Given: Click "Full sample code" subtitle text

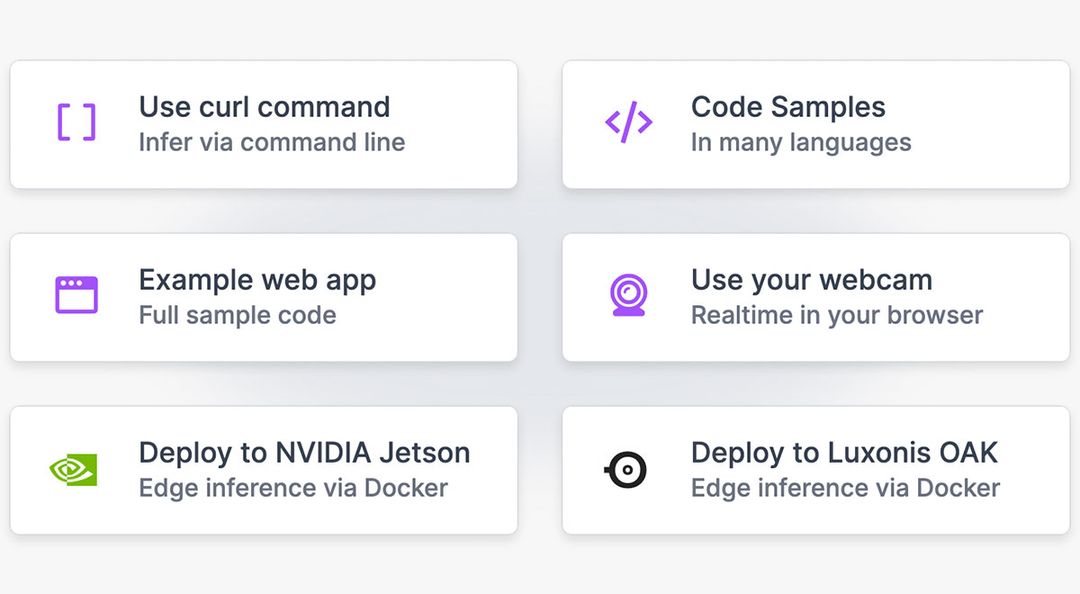Looking at the screenshot, I should click(x=237, y=316).
